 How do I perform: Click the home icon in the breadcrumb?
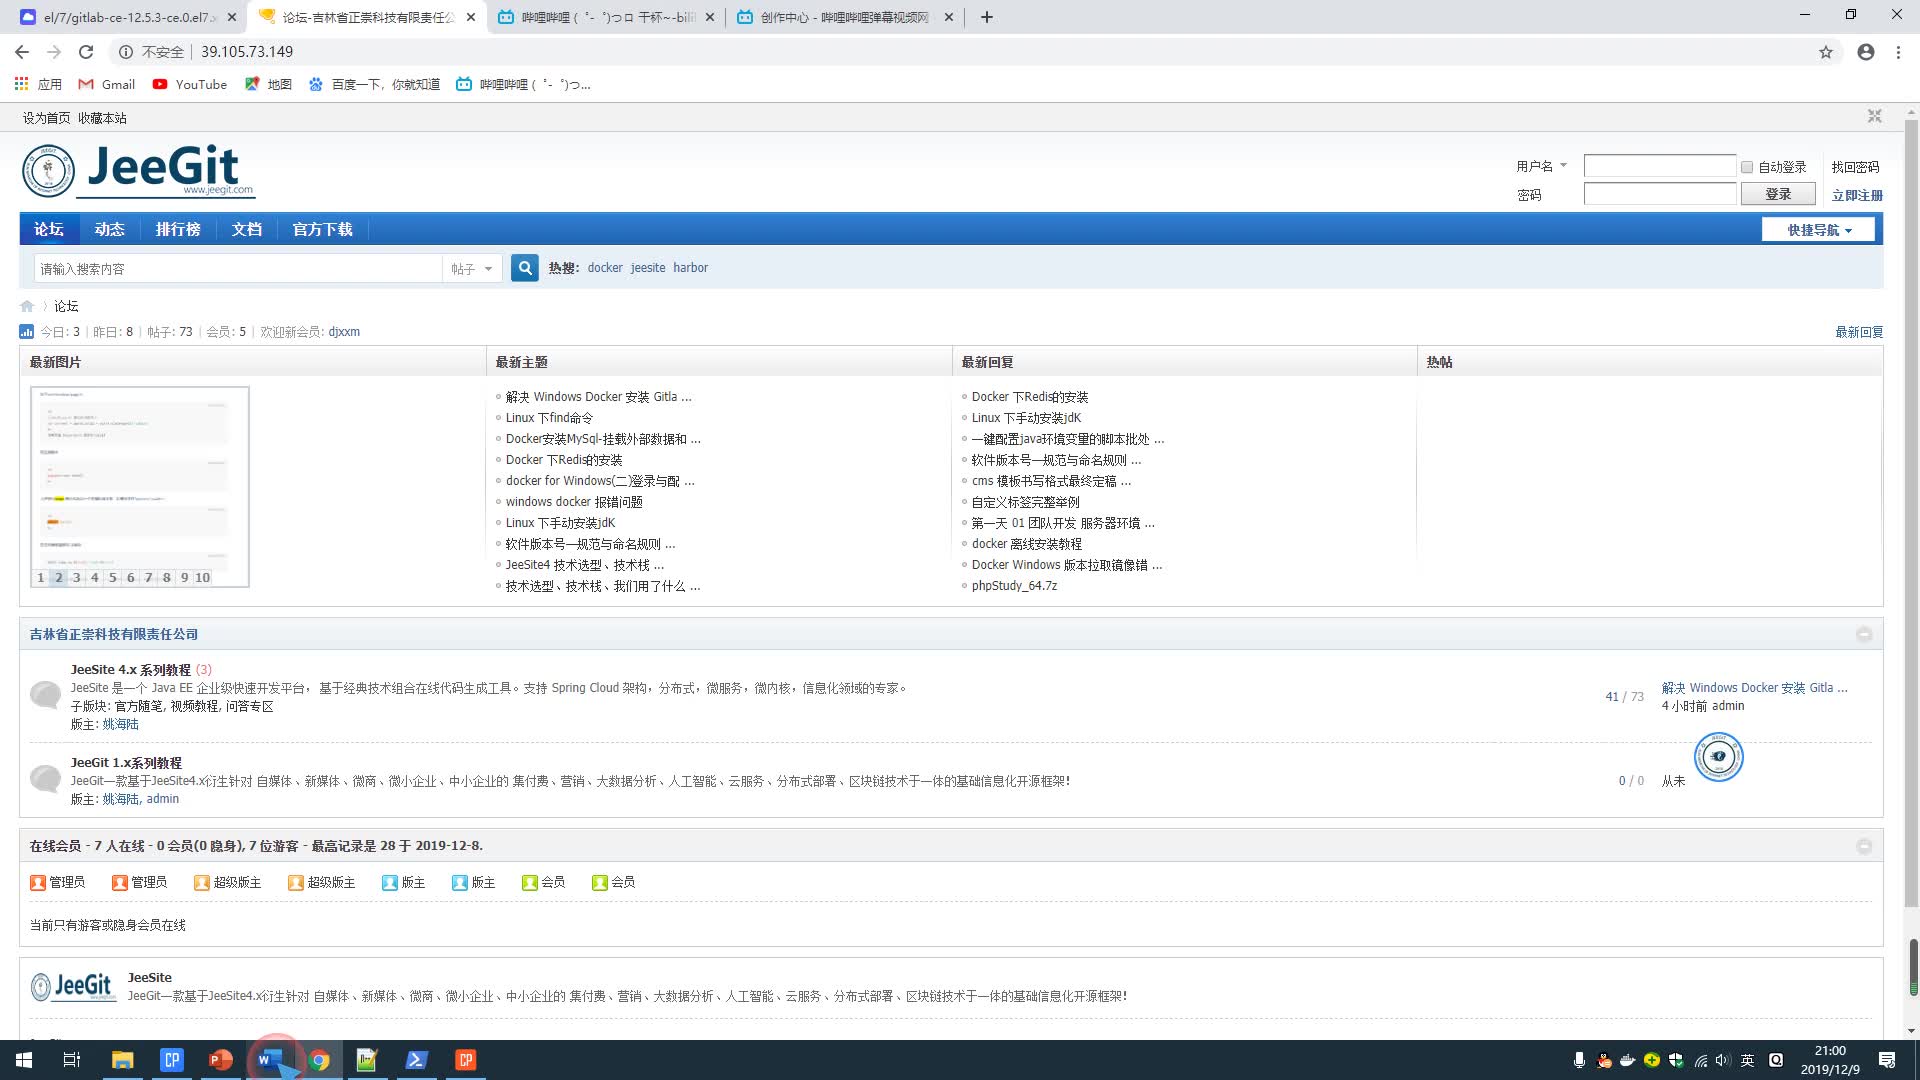pos(25,306)
